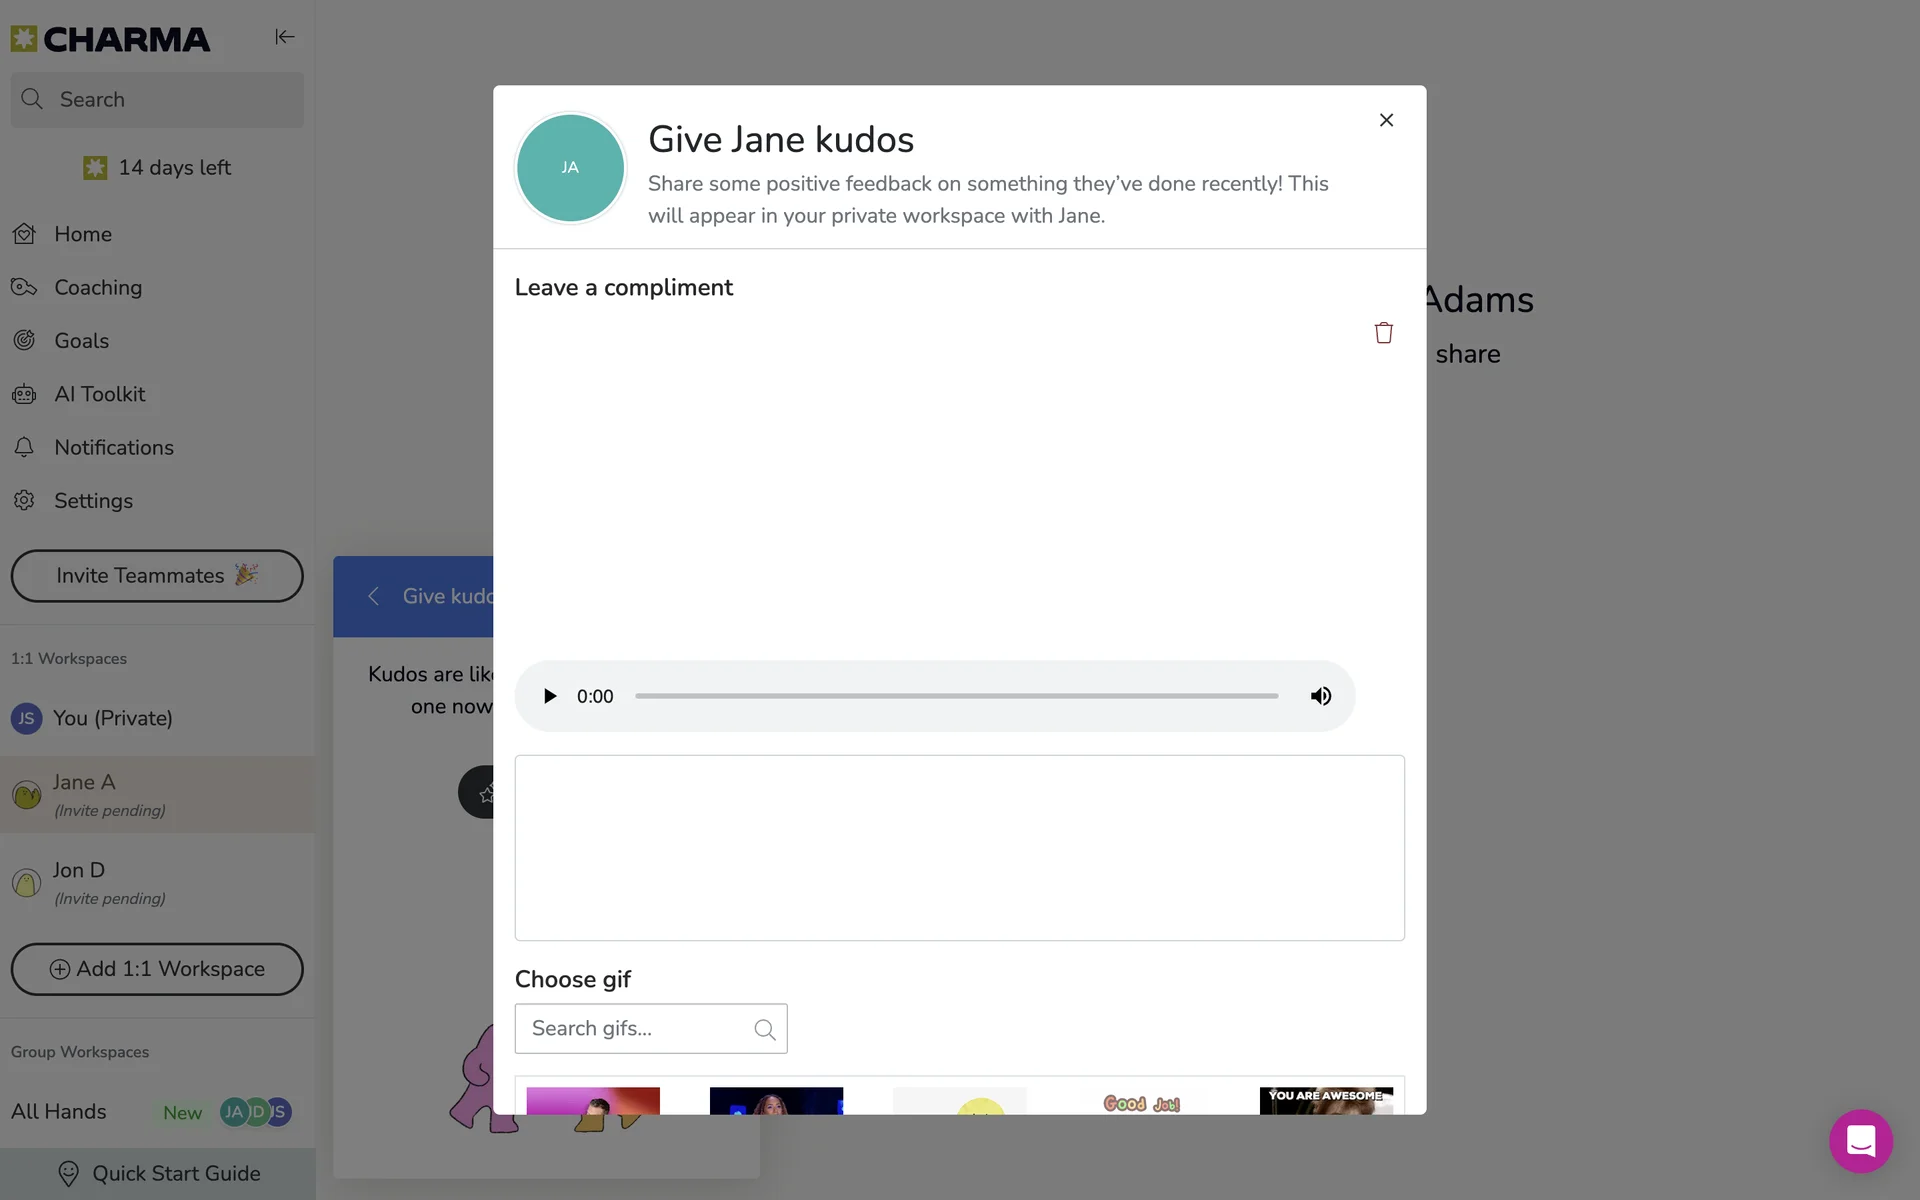The image size is (1920, 1200).
Task: Collapse the sidebar with arrow icon
Action: 284,37
